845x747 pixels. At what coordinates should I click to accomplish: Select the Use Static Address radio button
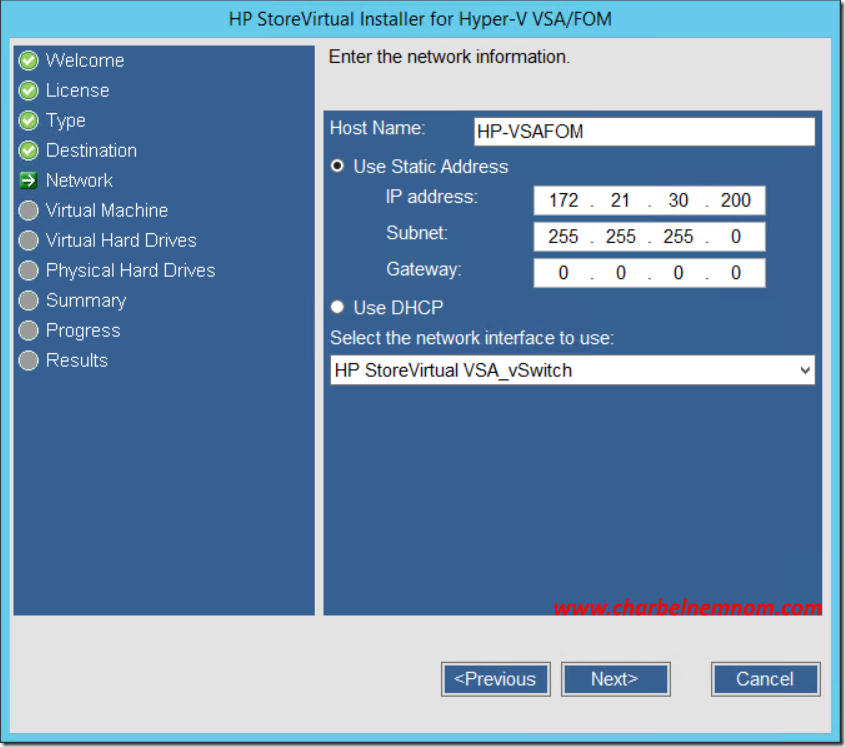(x=337, y=165)
